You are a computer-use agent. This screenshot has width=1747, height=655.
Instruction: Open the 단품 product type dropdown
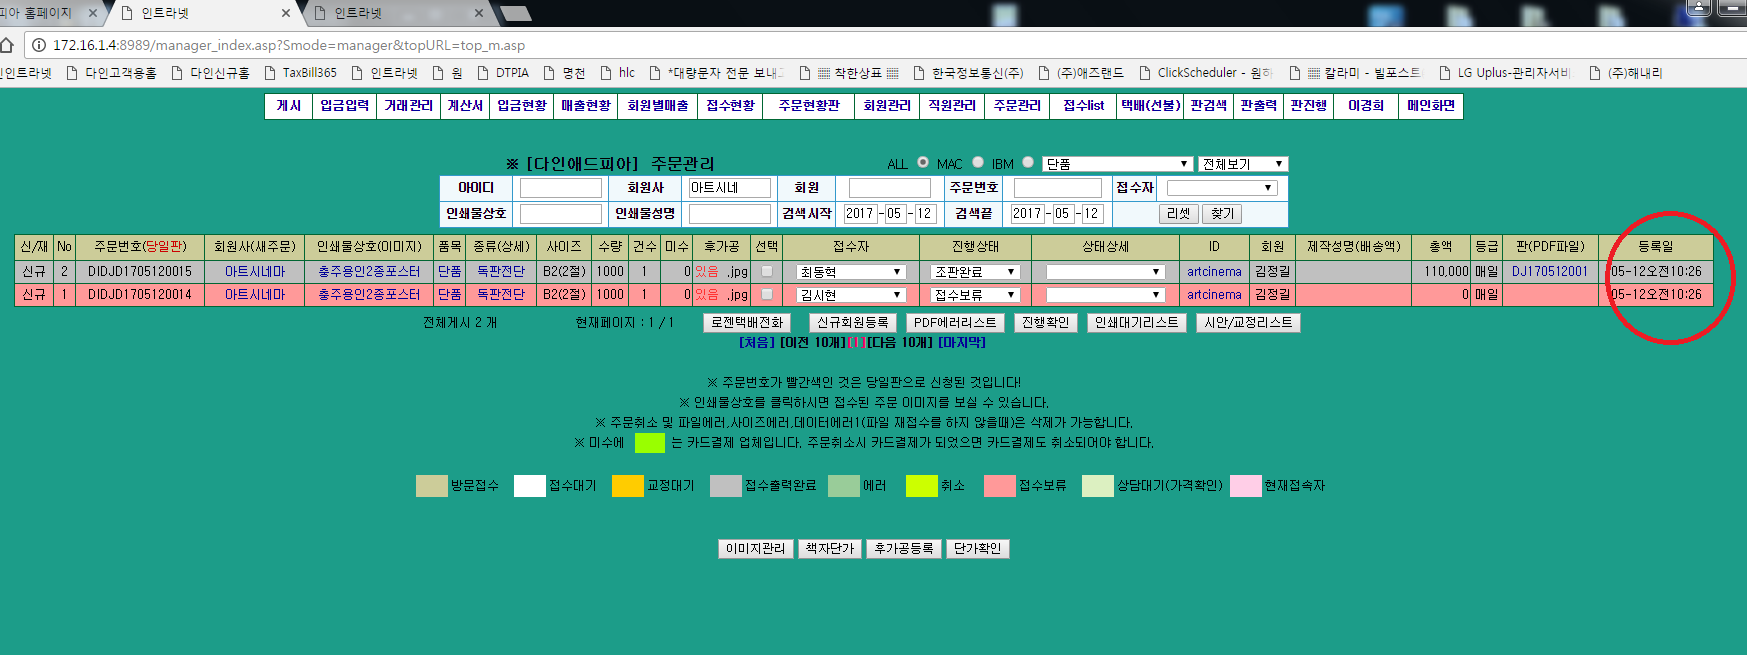click(1117, 164)
